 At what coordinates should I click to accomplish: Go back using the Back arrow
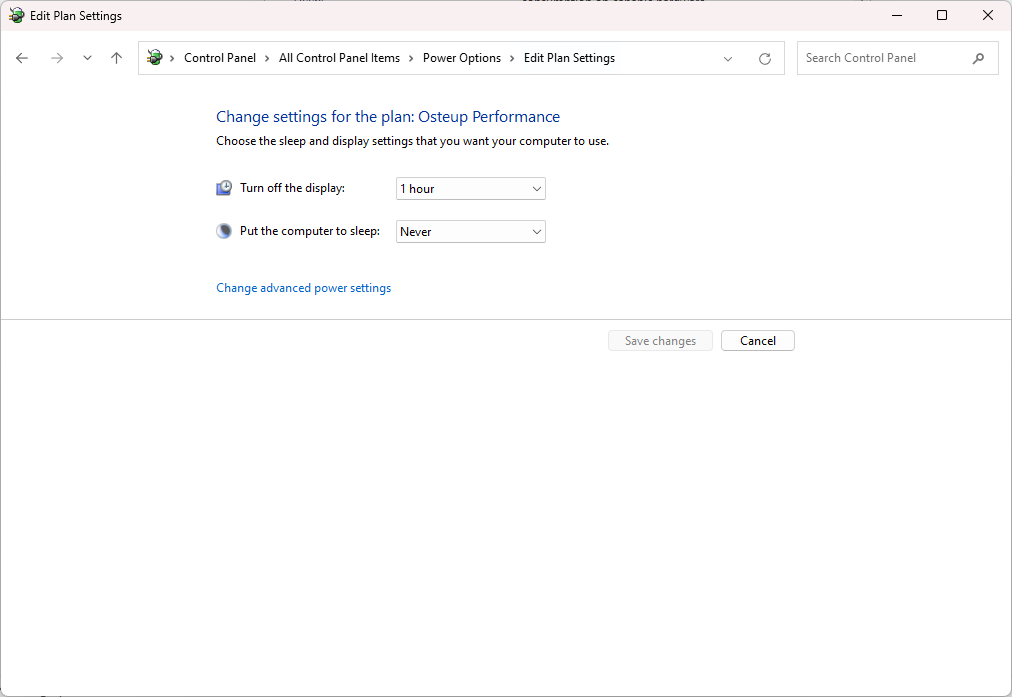pyautogui.click(x=22, y=58)
